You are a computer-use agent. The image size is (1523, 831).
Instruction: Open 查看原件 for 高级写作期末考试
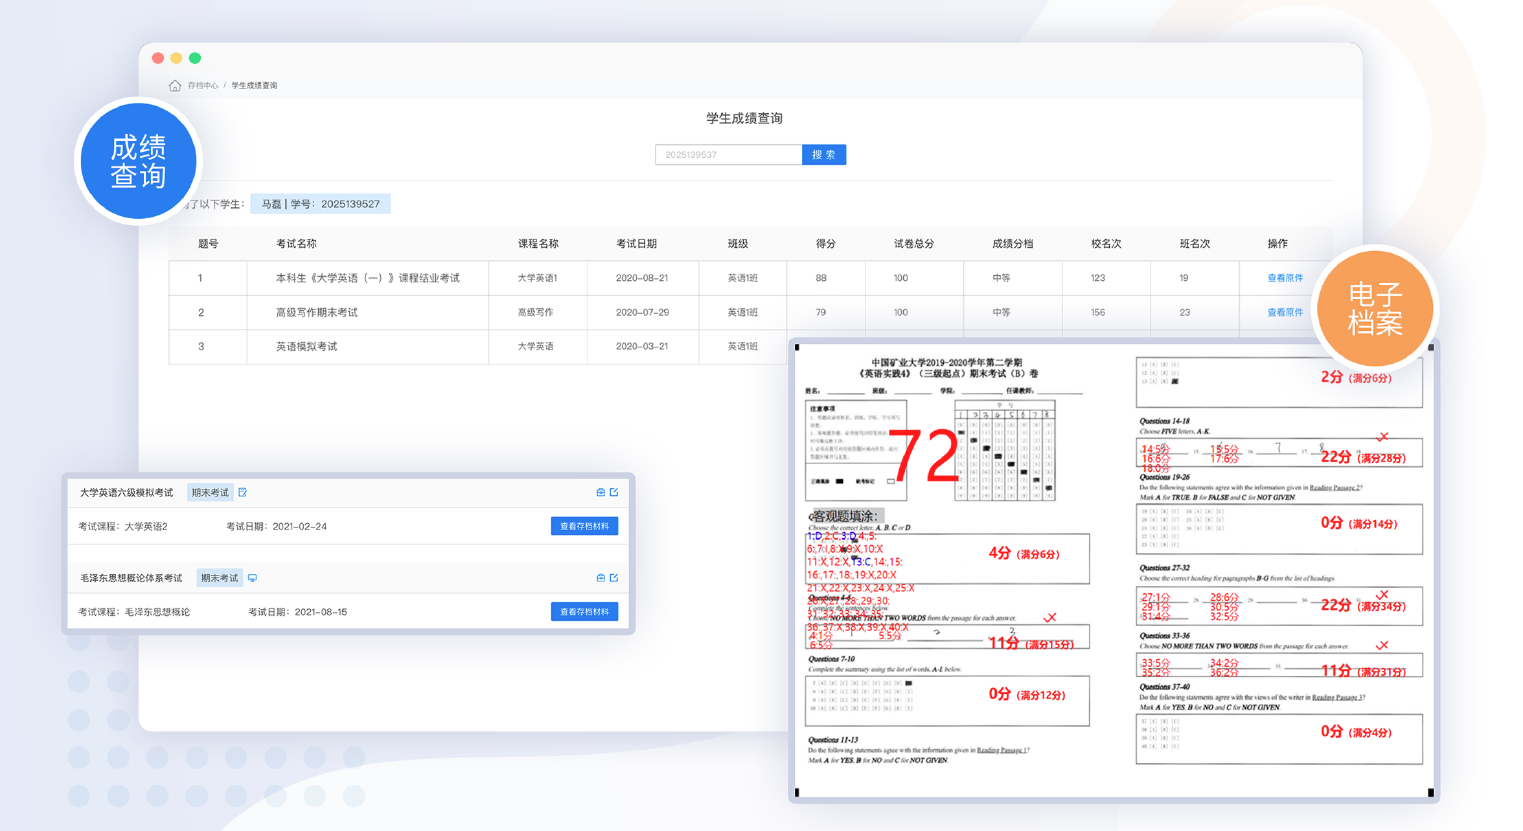point(1285,312)
